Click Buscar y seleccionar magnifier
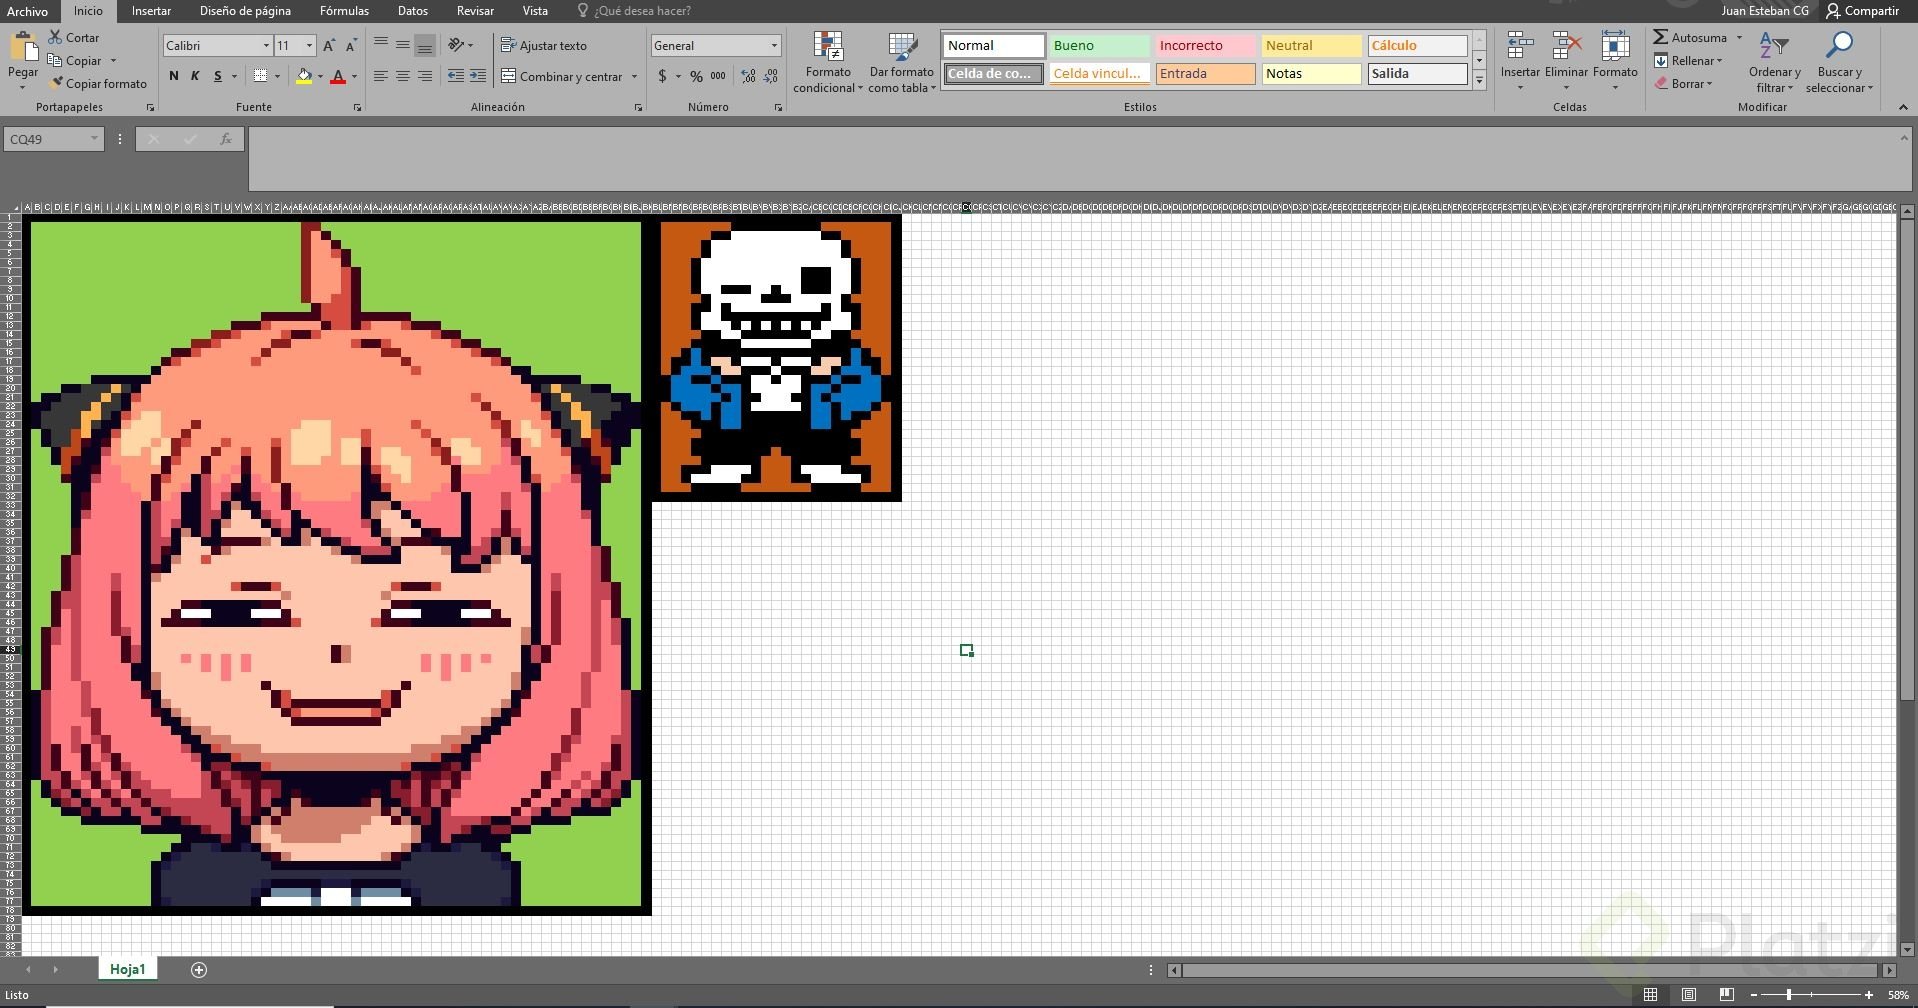This screenshot has width=1918, height=1008. pyautogui.click(x=1839, y=47)
